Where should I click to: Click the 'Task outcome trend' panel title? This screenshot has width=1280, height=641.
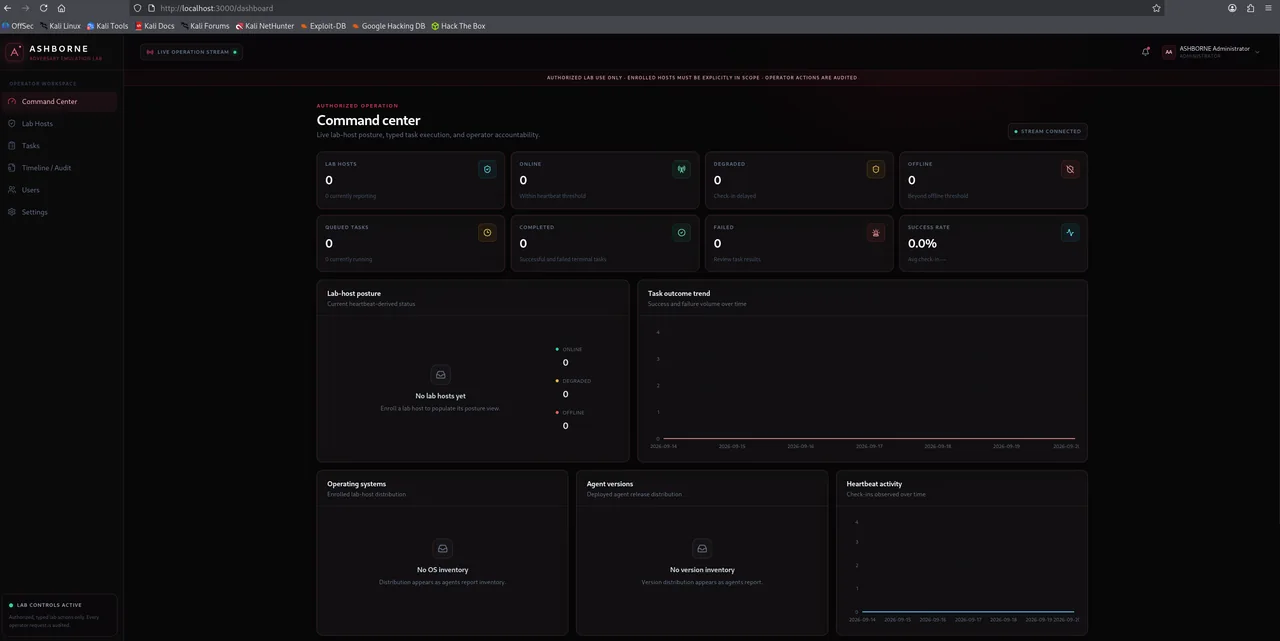(679, 294)
